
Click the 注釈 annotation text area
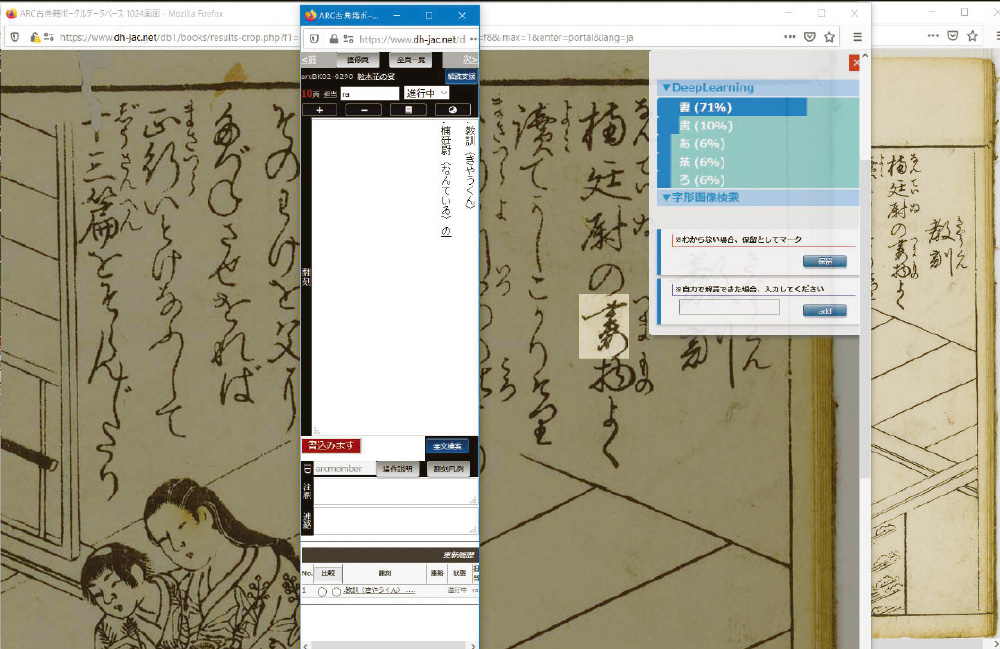(395, 492)
